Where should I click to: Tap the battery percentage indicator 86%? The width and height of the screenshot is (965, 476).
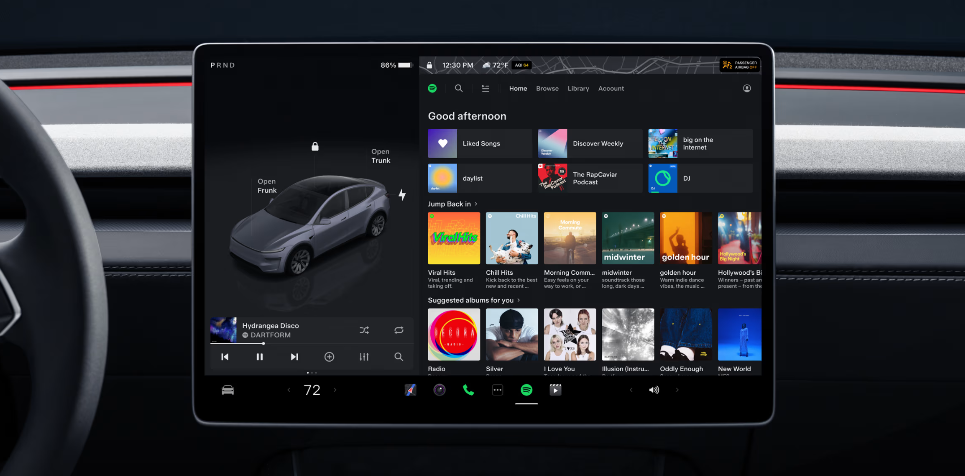[x=396, y=65]
